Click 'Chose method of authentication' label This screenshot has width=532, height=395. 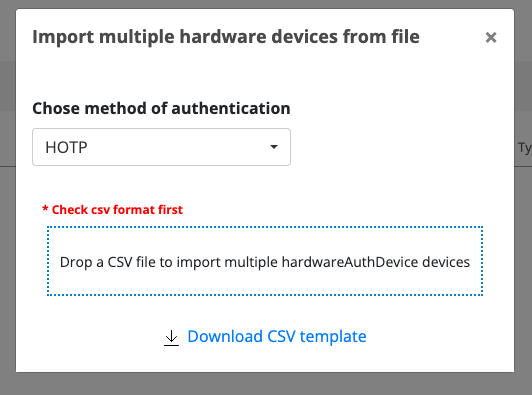tap(161, 109)
